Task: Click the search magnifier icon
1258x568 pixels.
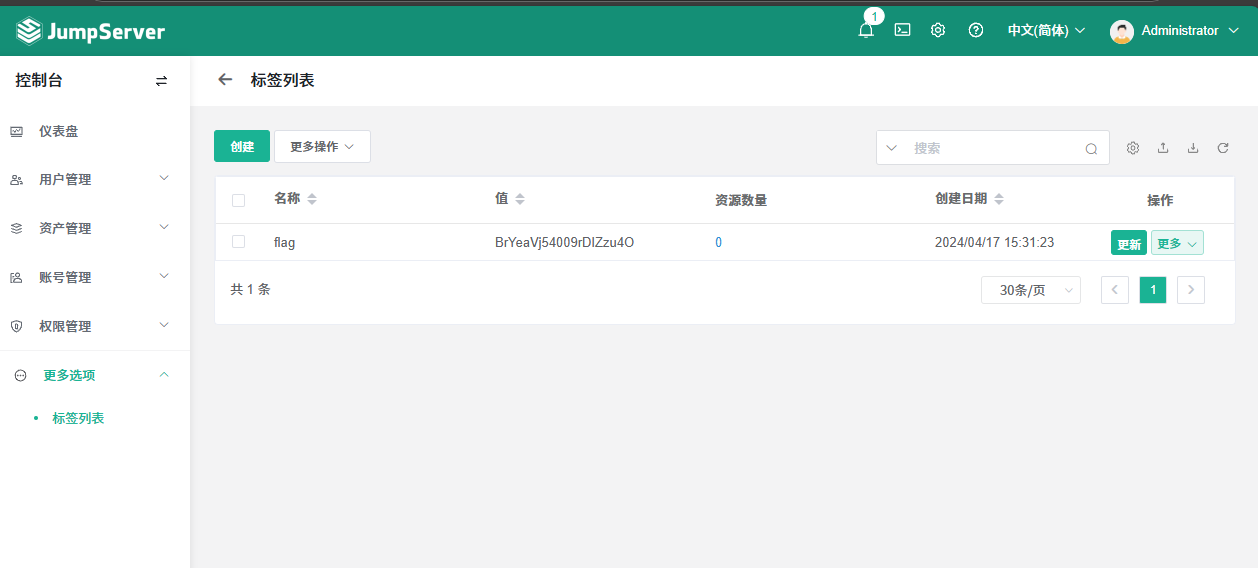Action: click(x=1091, y=148)
